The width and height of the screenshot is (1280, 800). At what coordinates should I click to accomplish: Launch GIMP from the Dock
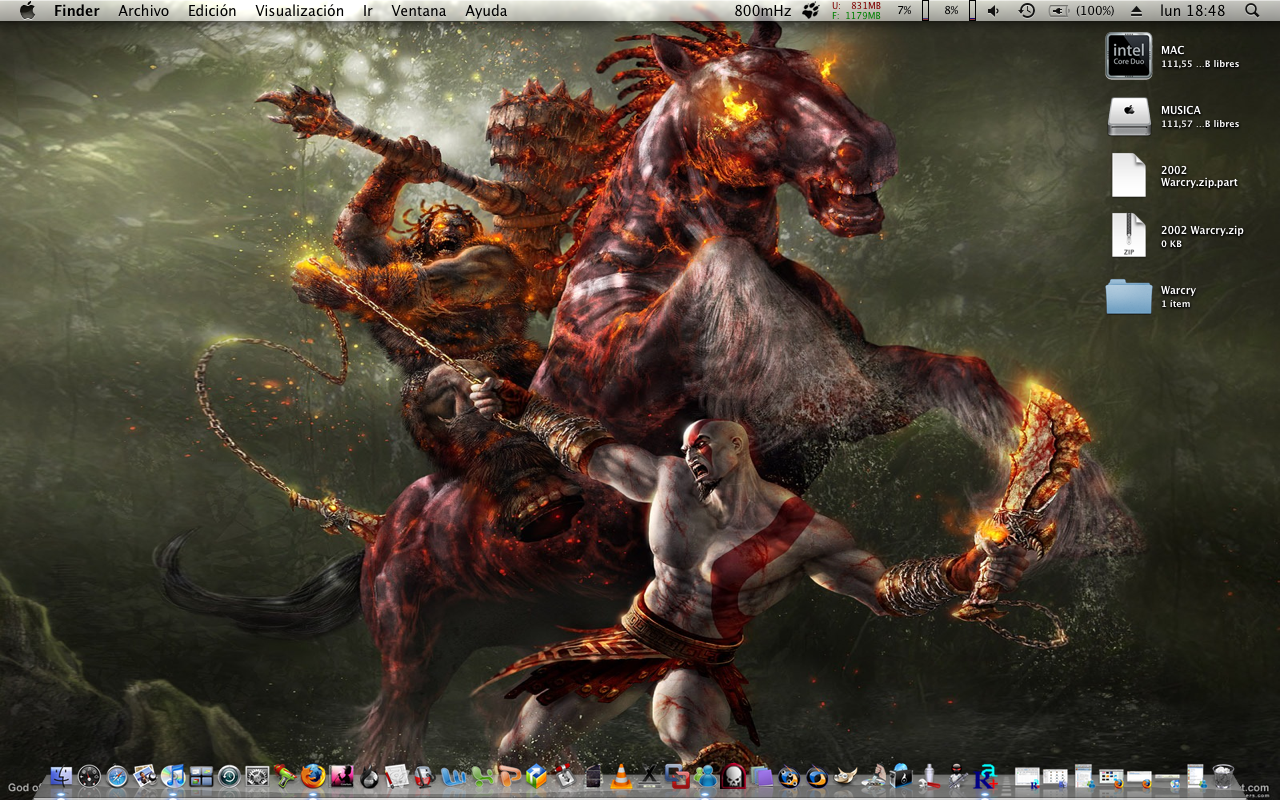pyautogui.click(x=845, y=776)
